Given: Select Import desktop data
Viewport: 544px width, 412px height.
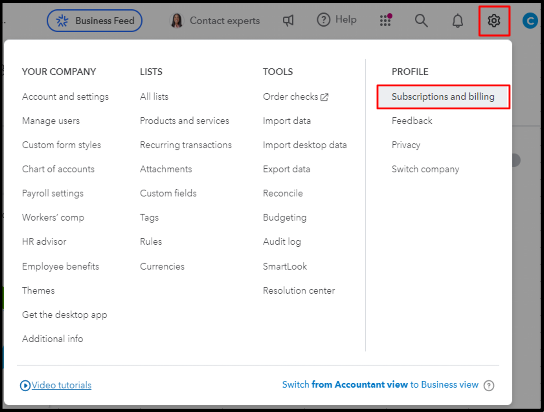Looking at the screenshot, I should pos(305,145).
